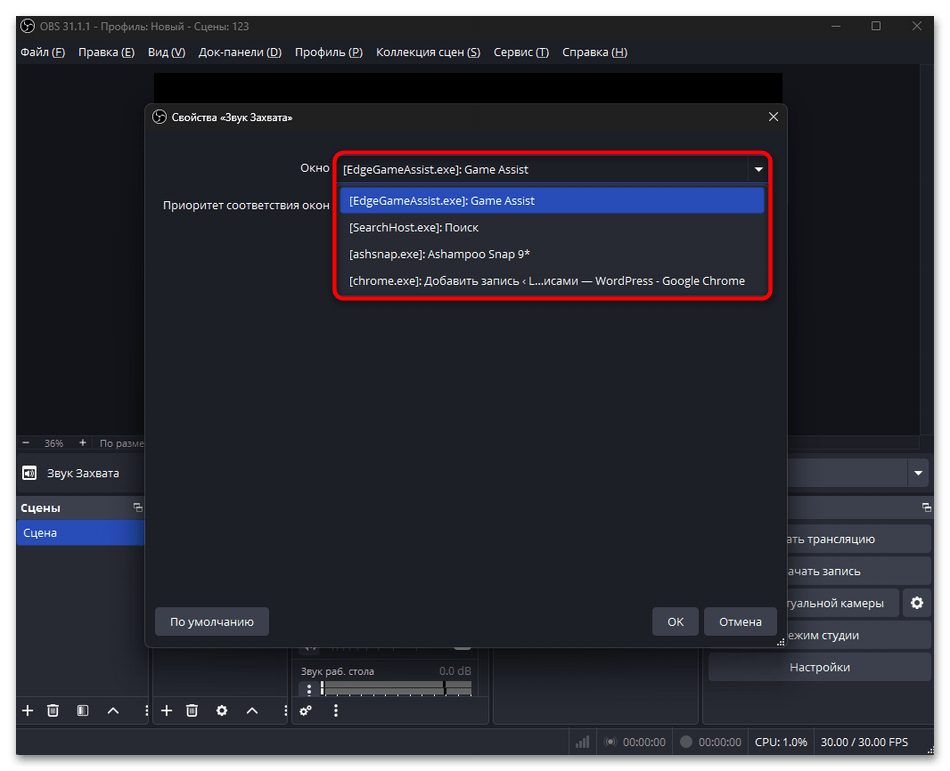Viewport: 950px width, 771px height.
Task: Open scene filters icon in Scenes panel
Action: pyautogui.click(x=83, y=710)
